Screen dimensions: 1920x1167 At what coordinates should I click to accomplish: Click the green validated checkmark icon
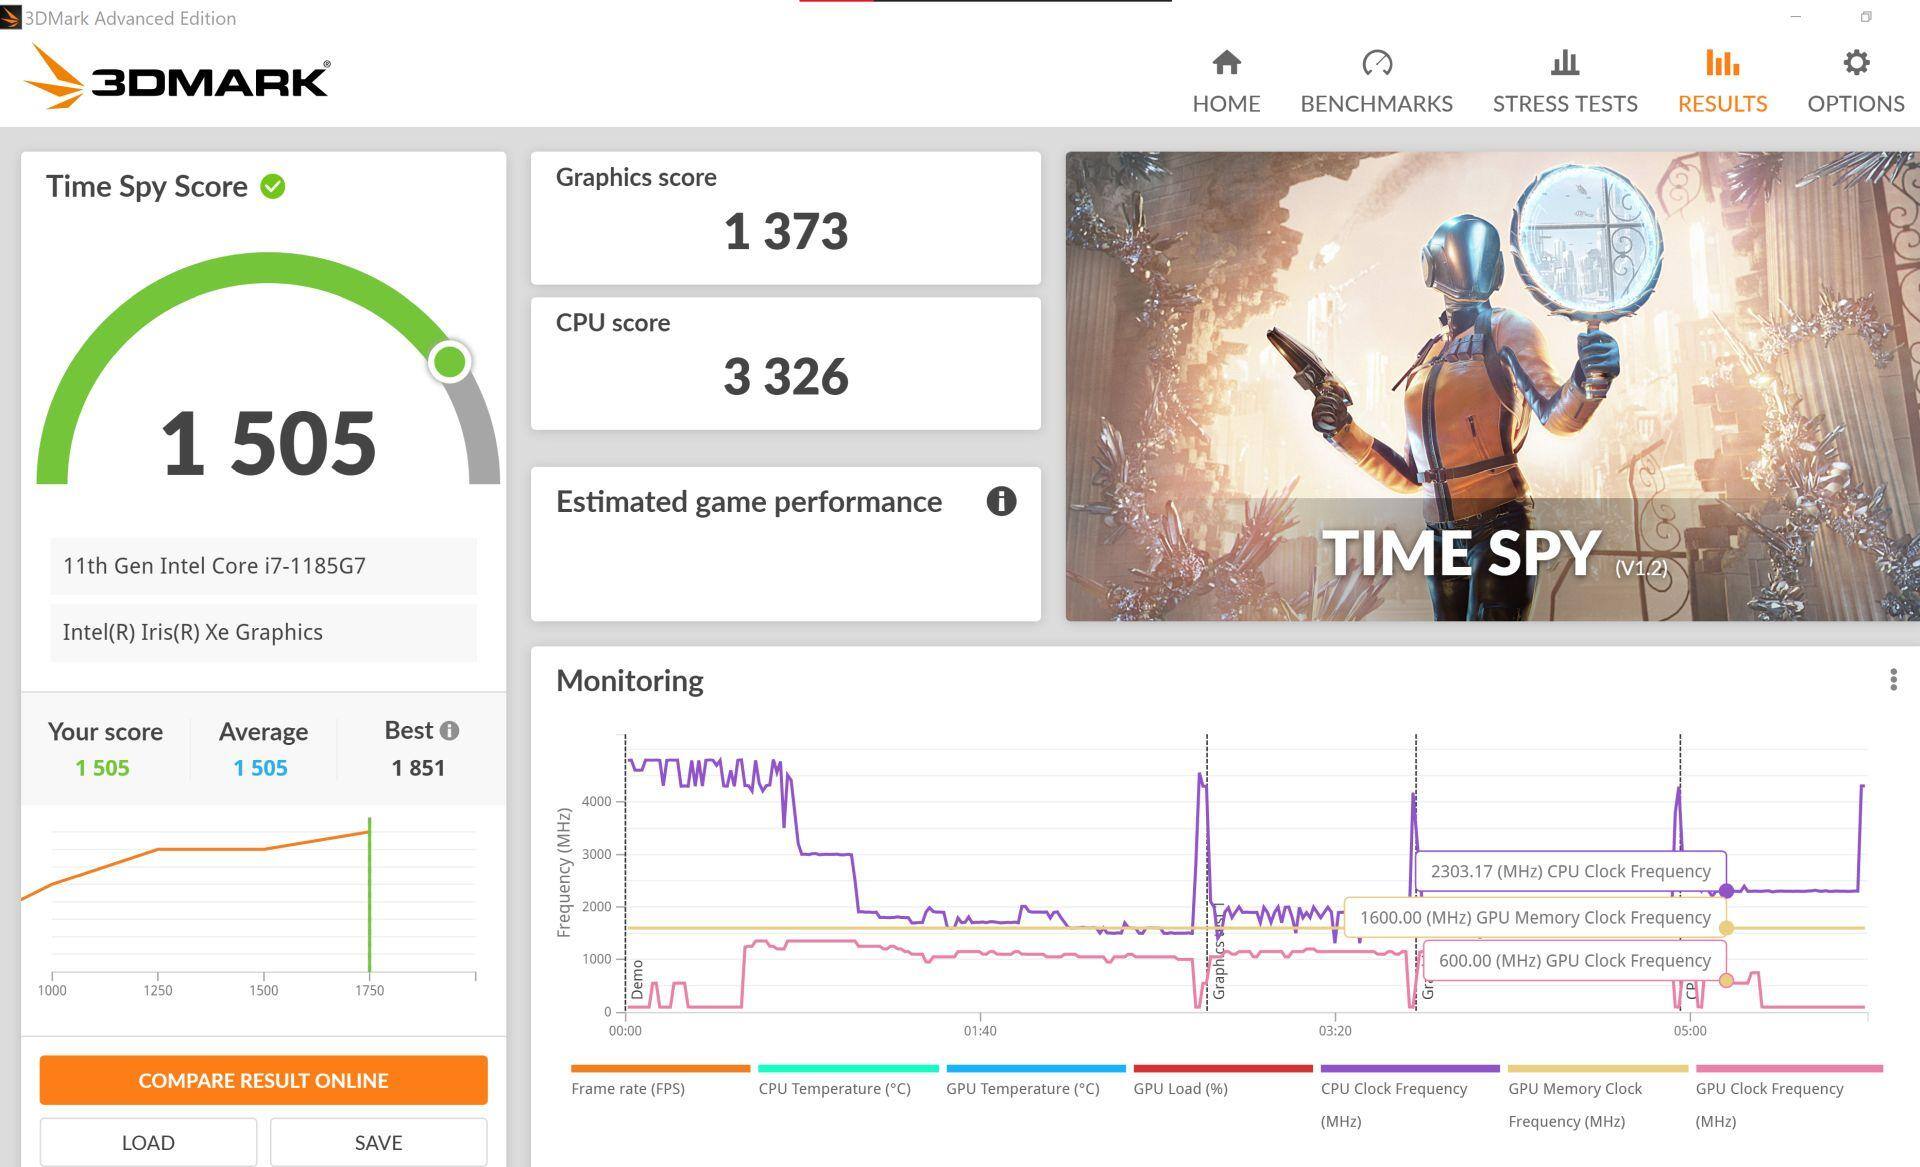[x=273, y=187]
